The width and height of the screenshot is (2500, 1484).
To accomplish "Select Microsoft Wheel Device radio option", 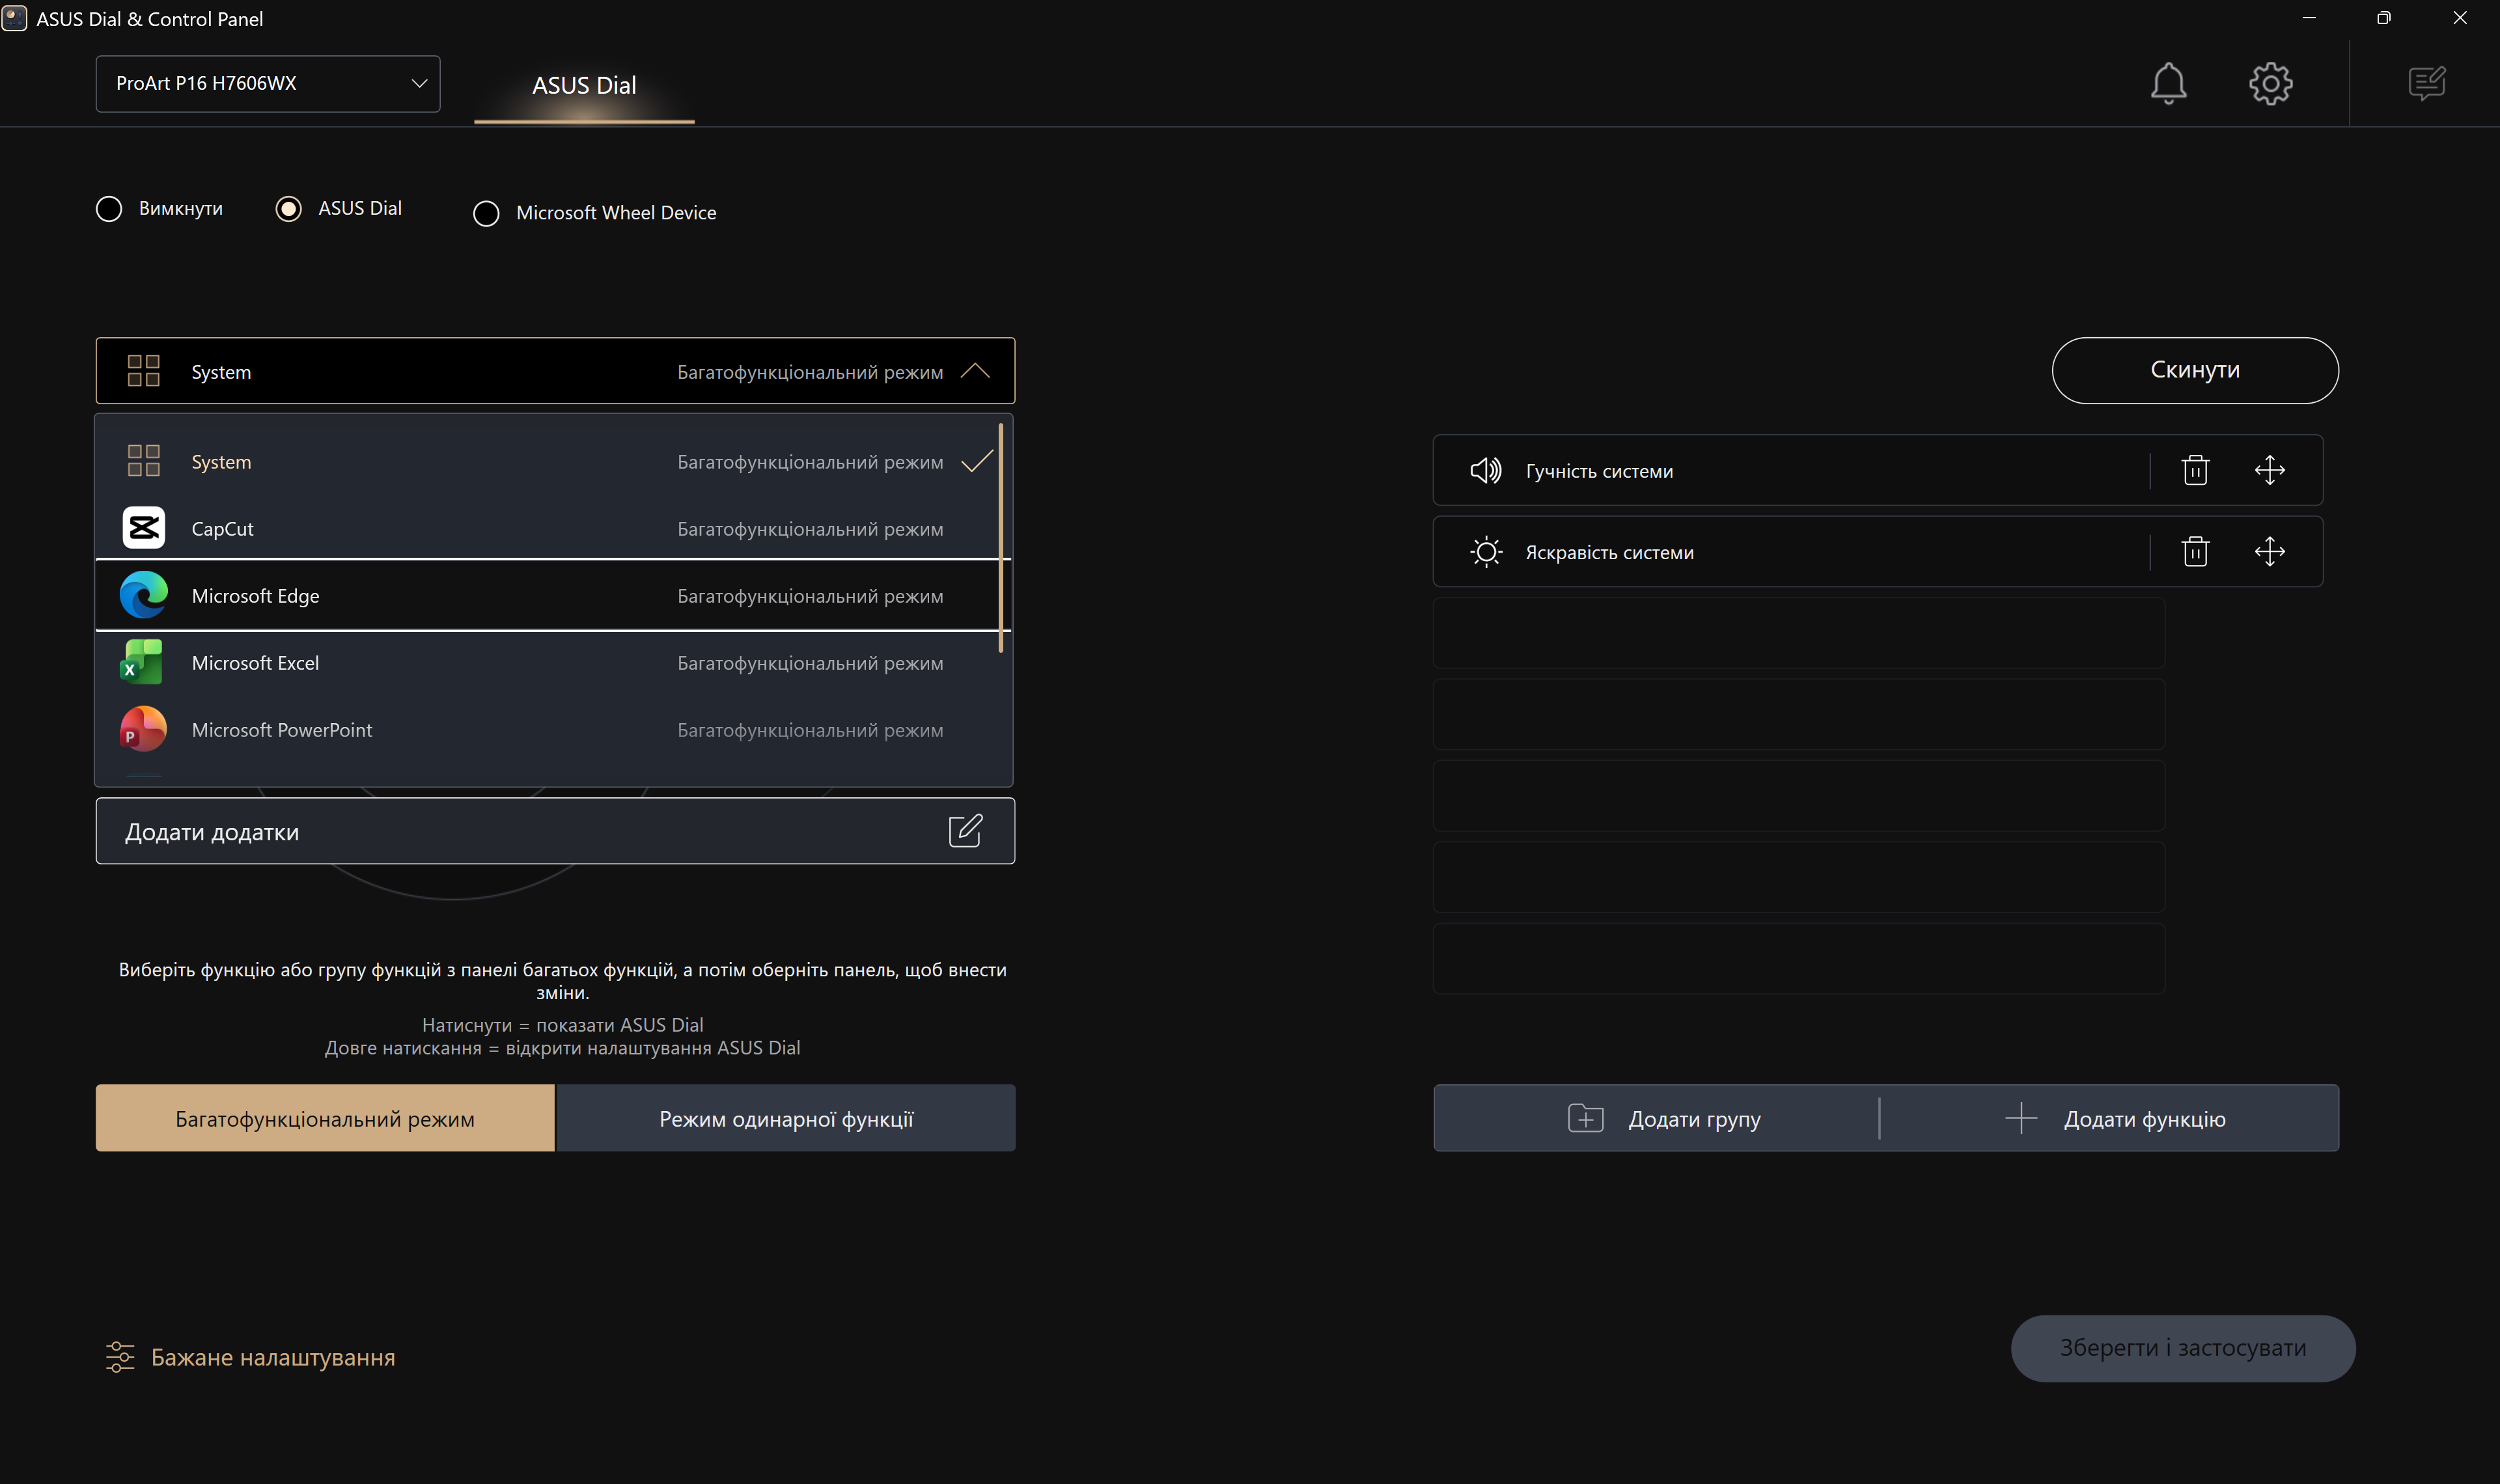I will [486, 213].
